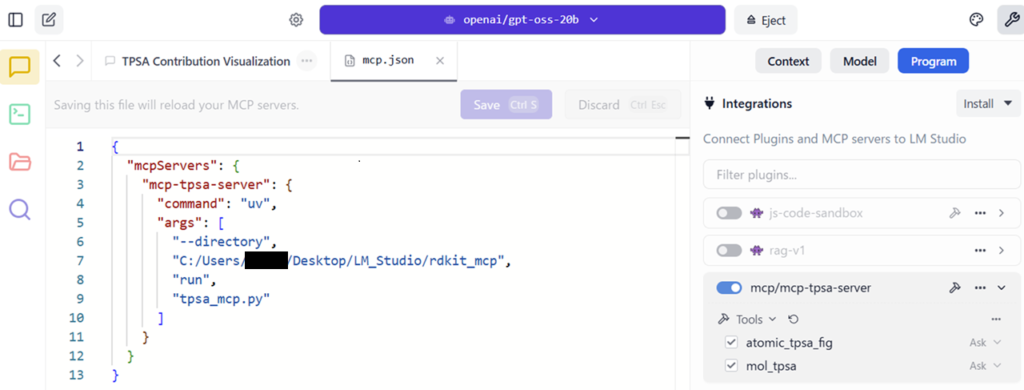
Task: Go forward with the right arrow
Action: coord(80,61)
